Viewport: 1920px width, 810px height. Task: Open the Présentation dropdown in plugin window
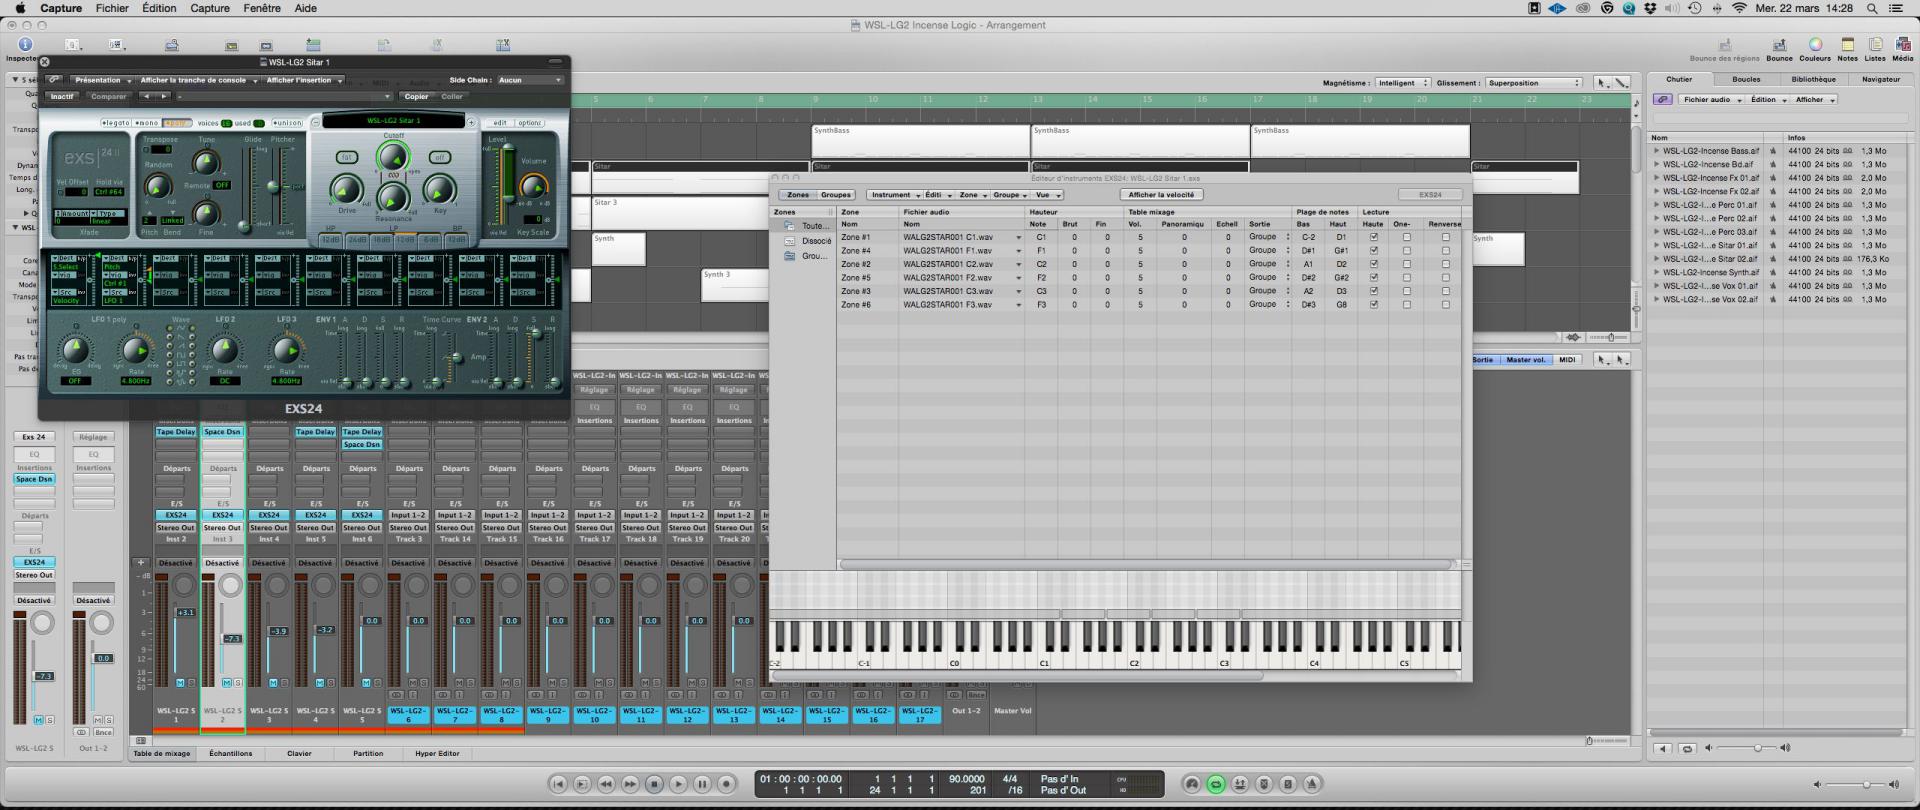[x=101, y=80]
